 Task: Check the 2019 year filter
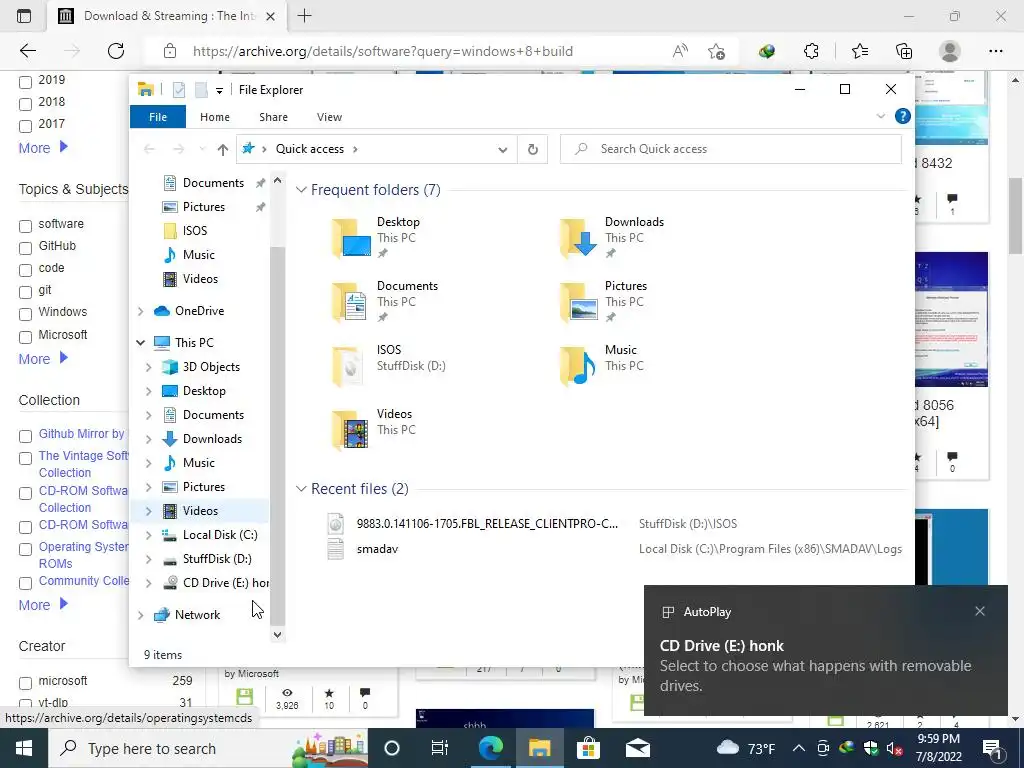[x=25, y=82]
